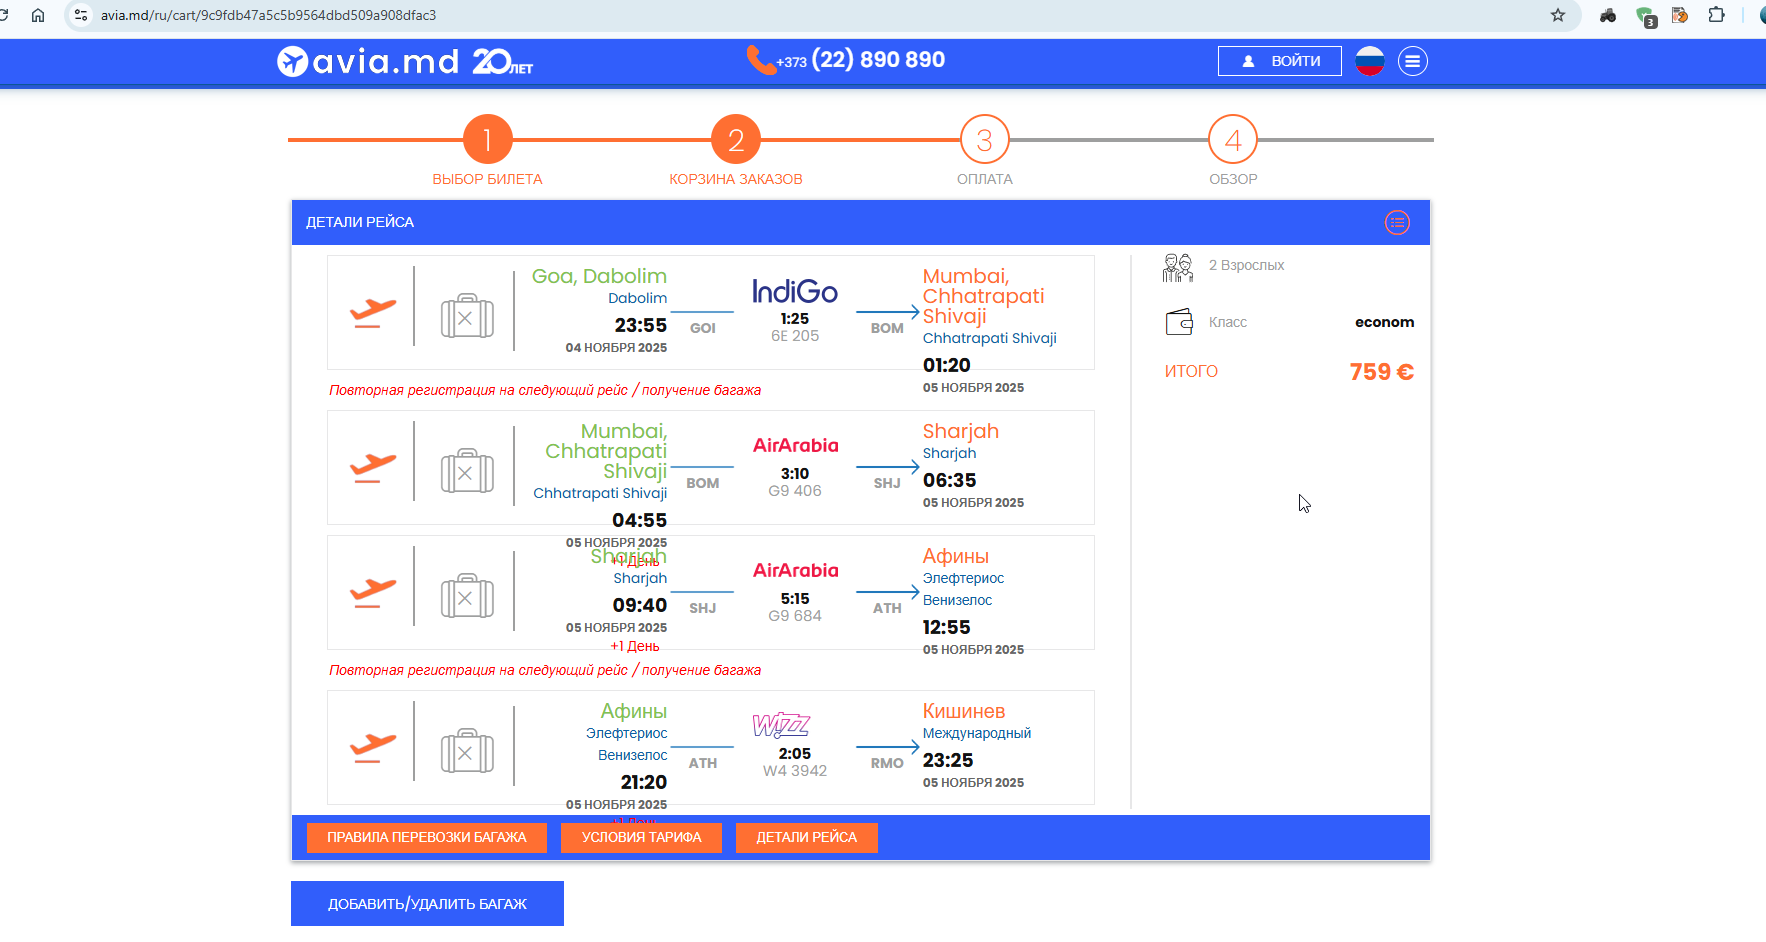The width and height of the screenshot is (1766, 942).
Task: Click the IndiGo airline logo
Action: (795, 291)
